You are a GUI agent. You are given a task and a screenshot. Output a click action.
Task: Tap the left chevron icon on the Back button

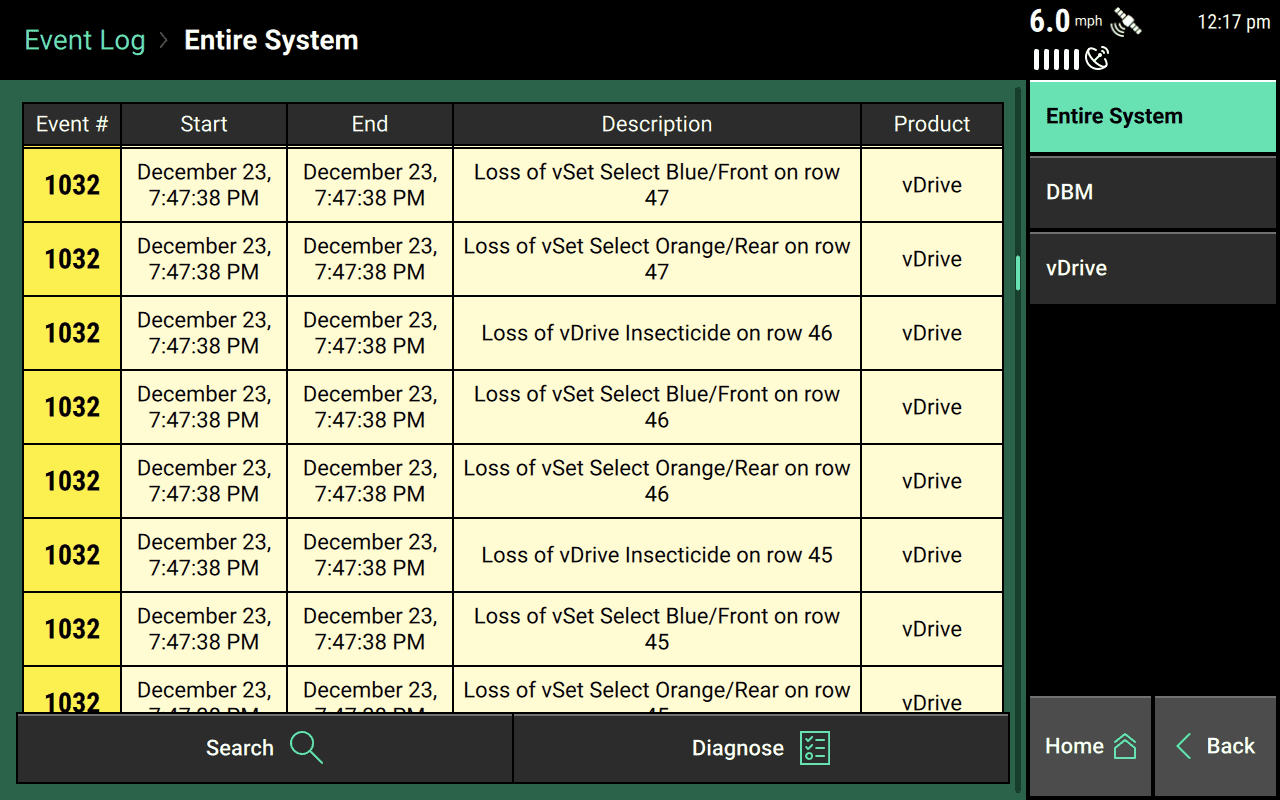pyautogui.click(x=1183, y=746)
